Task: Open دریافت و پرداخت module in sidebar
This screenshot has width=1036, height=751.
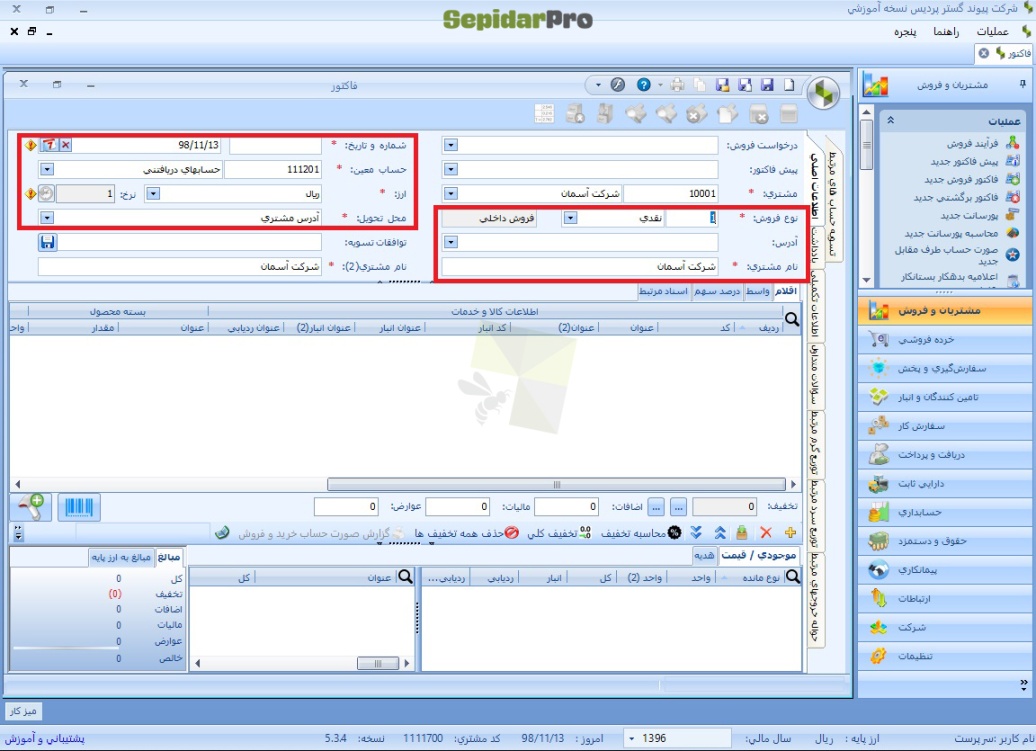Action: tap(945, 454)
